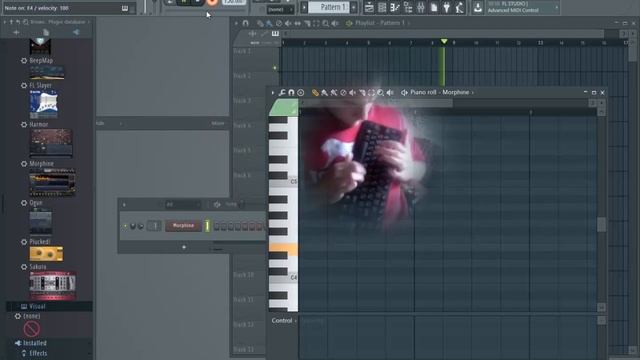The width and height of the screenshot is (640, 360).
Task: Open the All filter dropdown in Channel rack
Action: tap(183, 204)
